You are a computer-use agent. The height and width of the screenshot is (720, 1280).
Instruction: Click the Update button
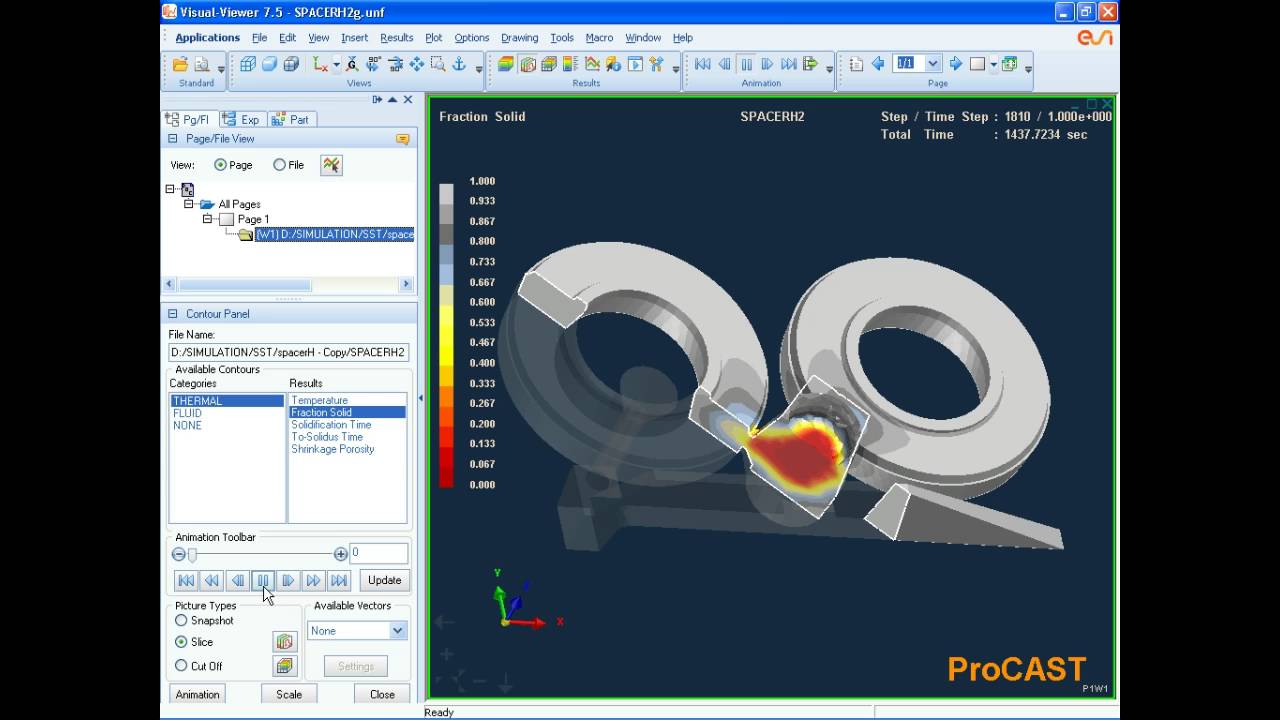(x=384, y=580)
